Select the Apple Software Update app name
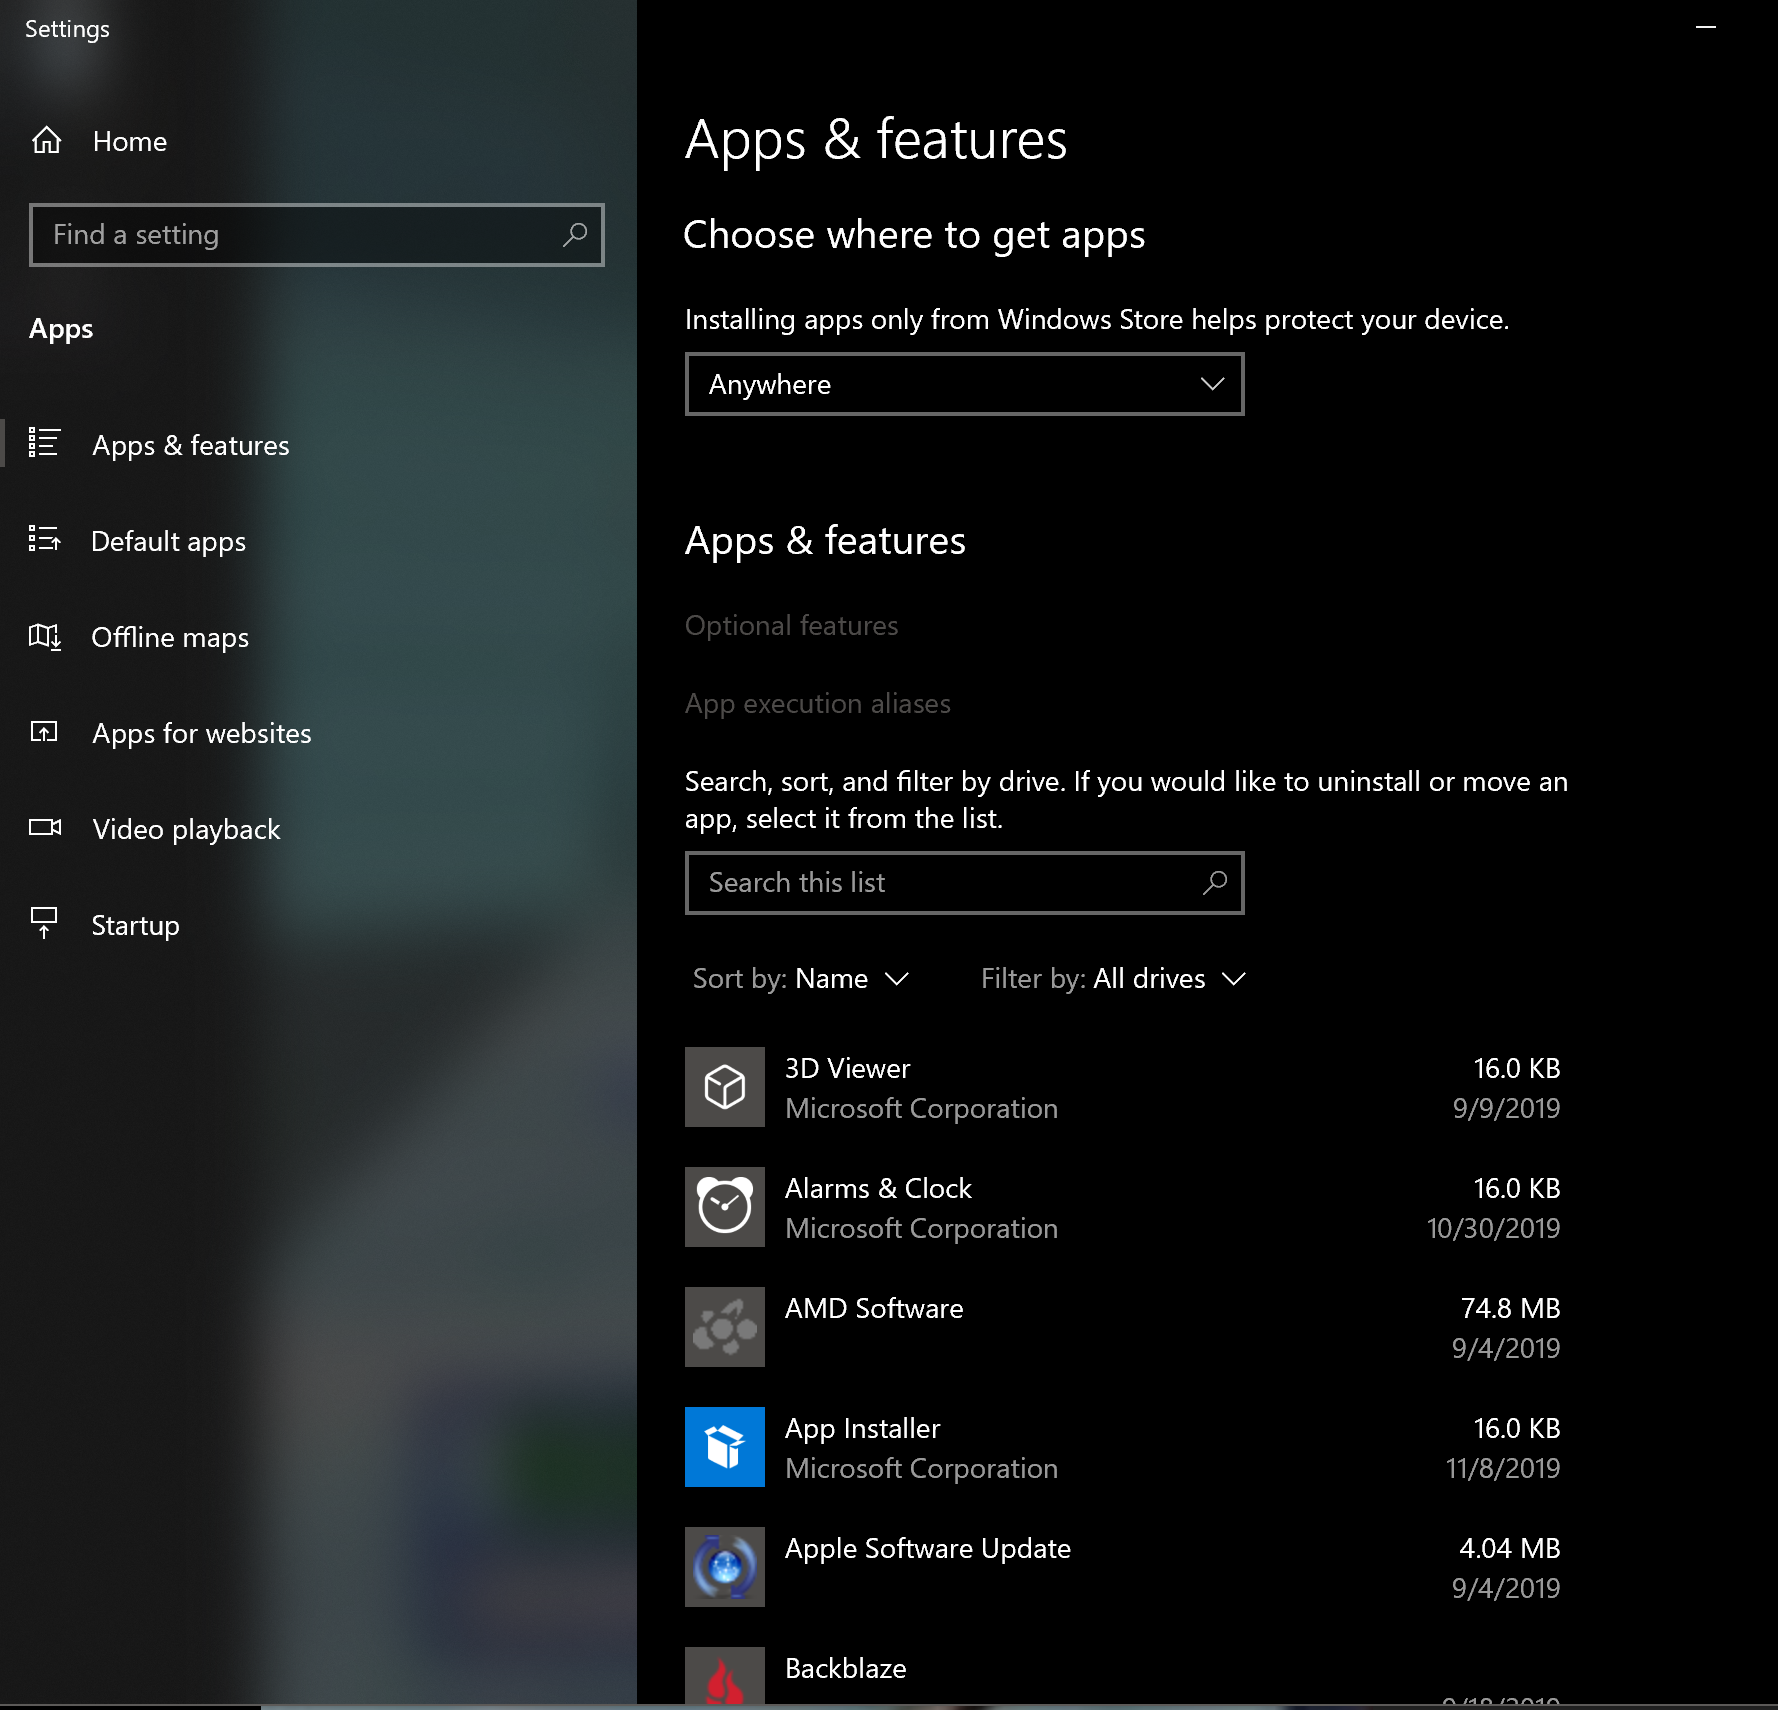The height and width of the screenshot is (1710, 1778). (x=928, y=1548)
